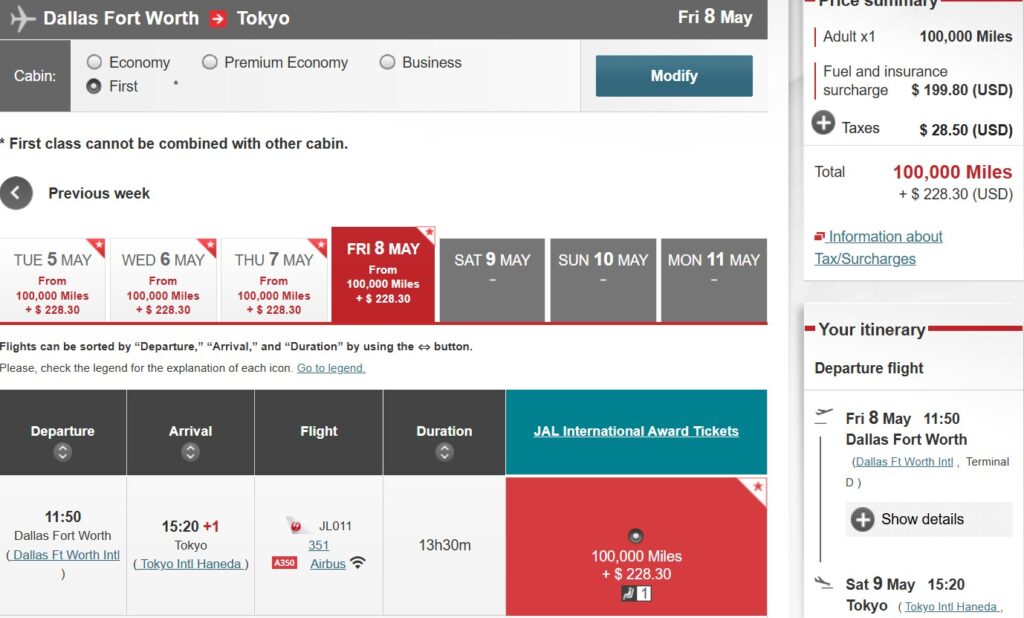This screenshot has height=618, width=1024.
Task: Open Information about Tax/Surcharges link
Action: 878,248
